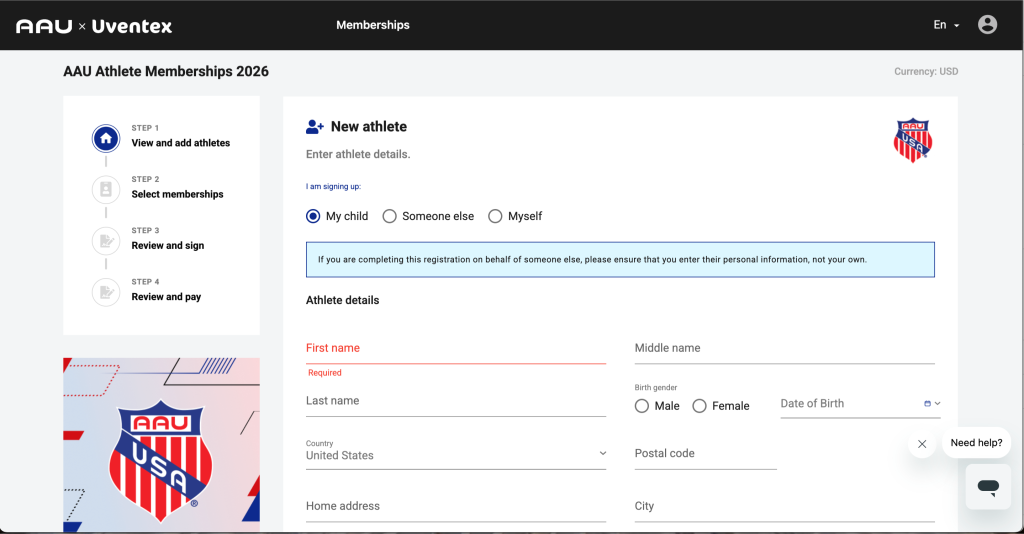Click the Step 2 select memberships icon
Image resolution: width=1024 pixels, height=534 pixels.
pyautogui.click(x=106, y=189)
